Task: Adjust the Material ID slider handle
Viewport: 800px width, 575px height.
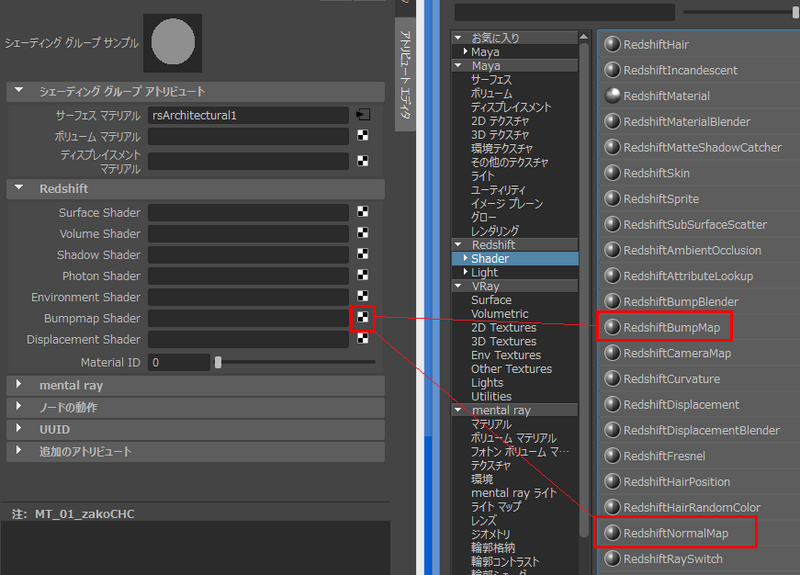Action: click(x=218, y=362)
